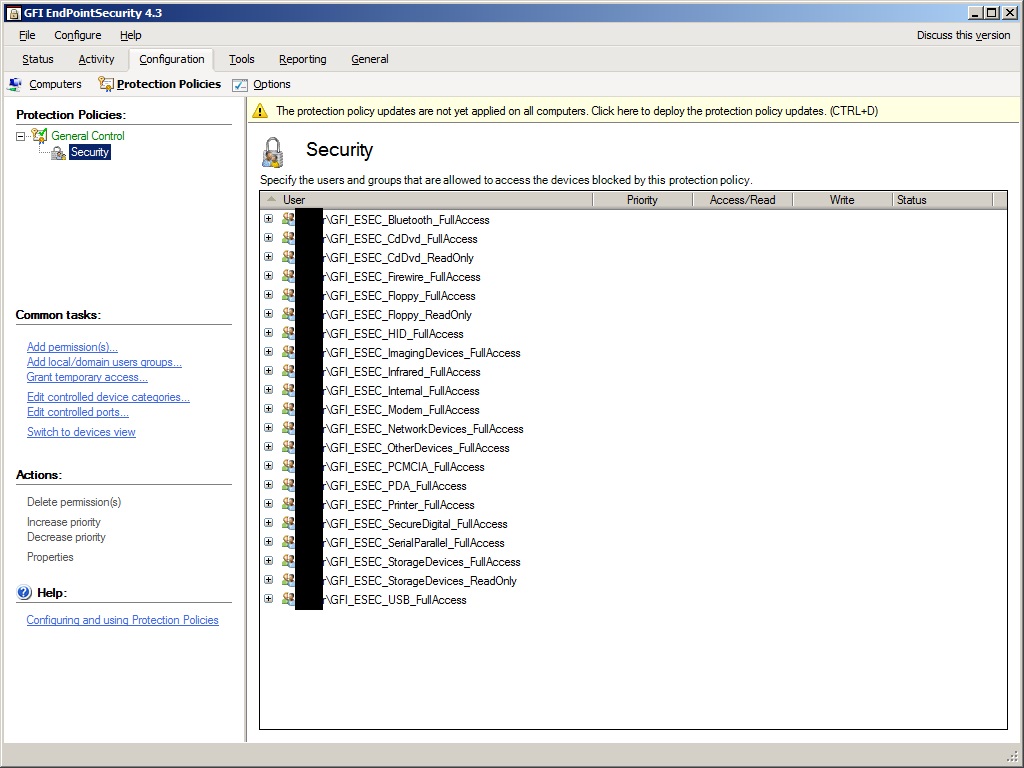Open the General tab
This screenshot has height=768, width=1024.
pos(370,59)
